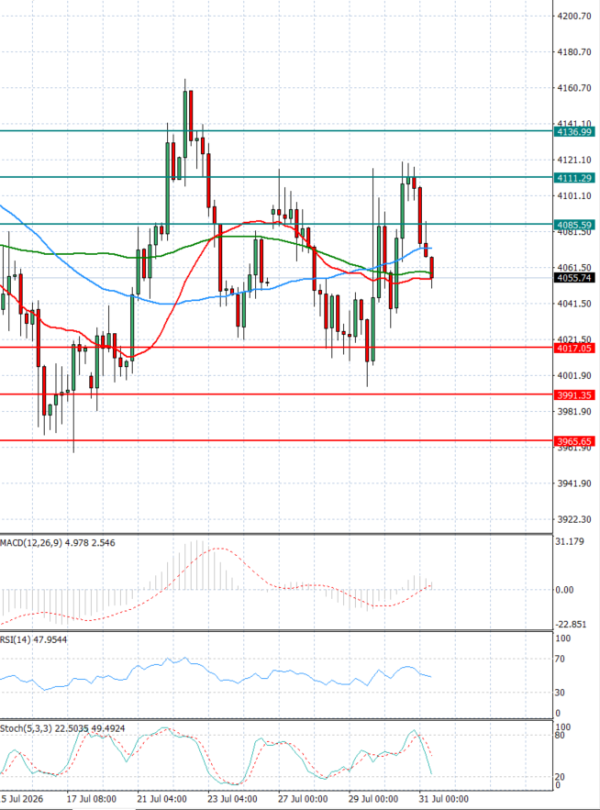Click the highest green candle near 4160

(185, 124)
